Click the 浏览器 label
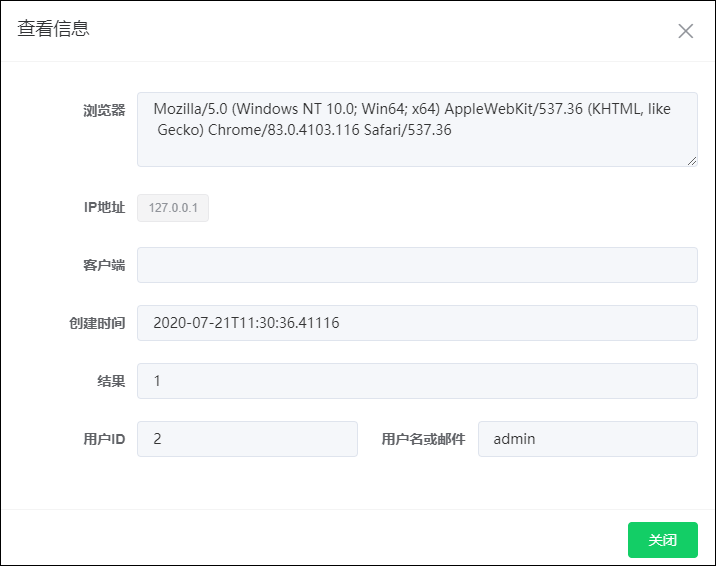 point(104,110)
